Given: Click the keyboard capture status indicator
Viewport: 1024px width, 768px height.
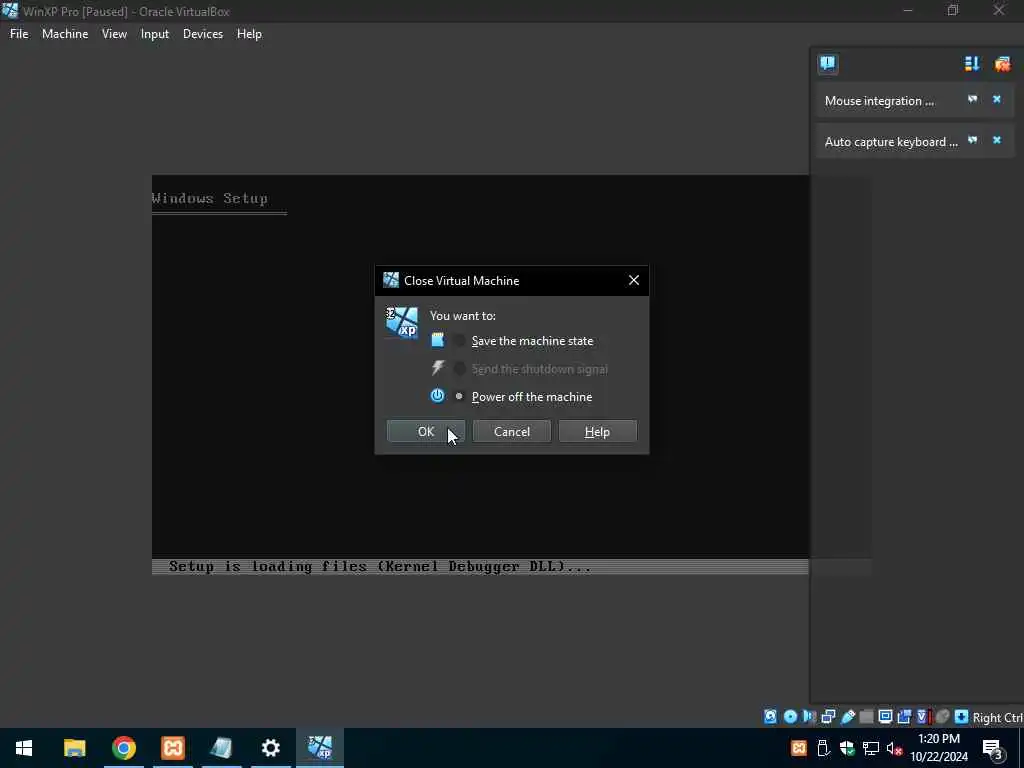Looking at the screenshot, I should point(961,716).
